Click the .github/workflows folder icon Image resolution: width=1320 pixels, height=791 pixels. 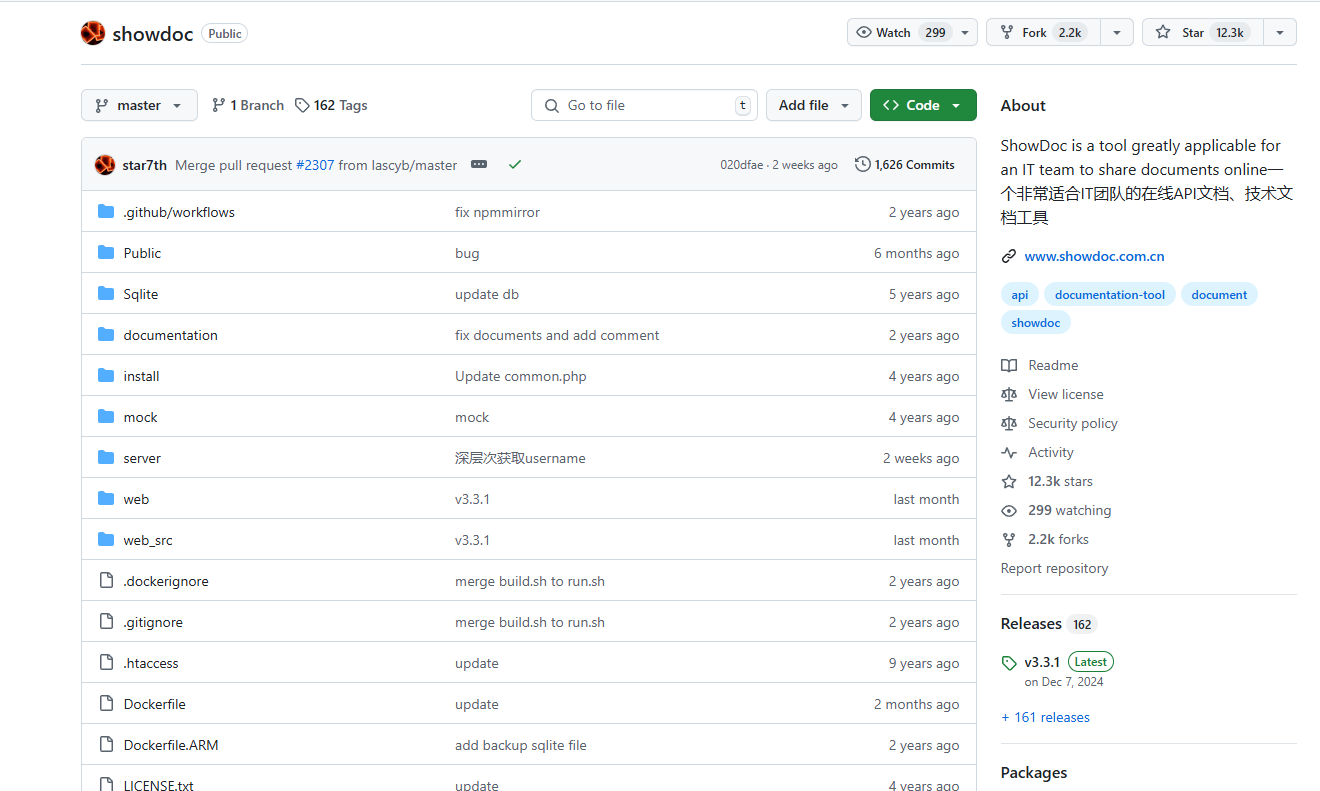click(106, 212)
